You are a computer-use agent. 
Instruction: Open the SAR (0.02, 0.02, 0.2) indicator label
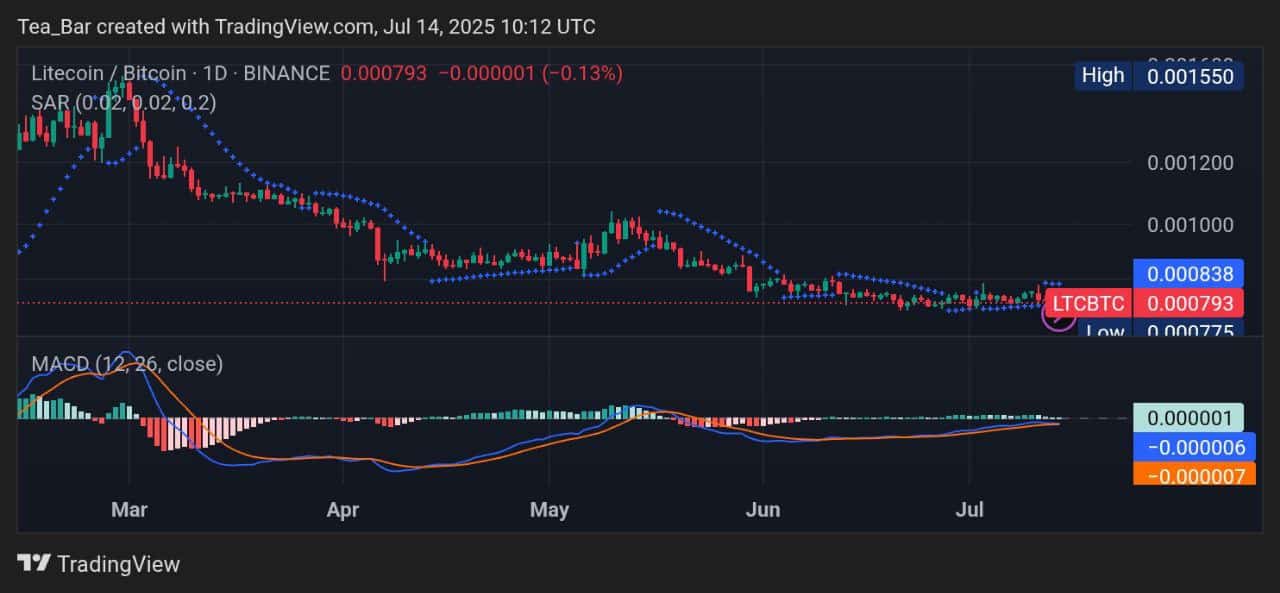pos(123,101)
